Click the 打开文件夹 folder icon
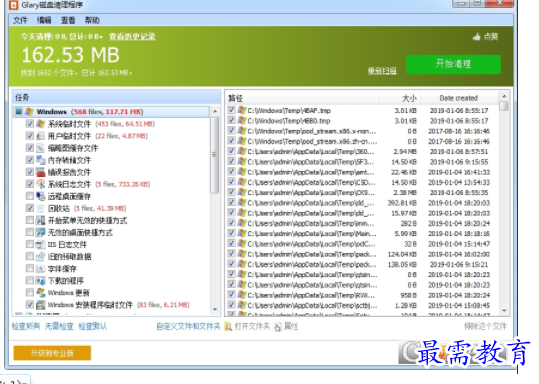The width and height of the screenshot is (539, 384). [x=228, y=326]
